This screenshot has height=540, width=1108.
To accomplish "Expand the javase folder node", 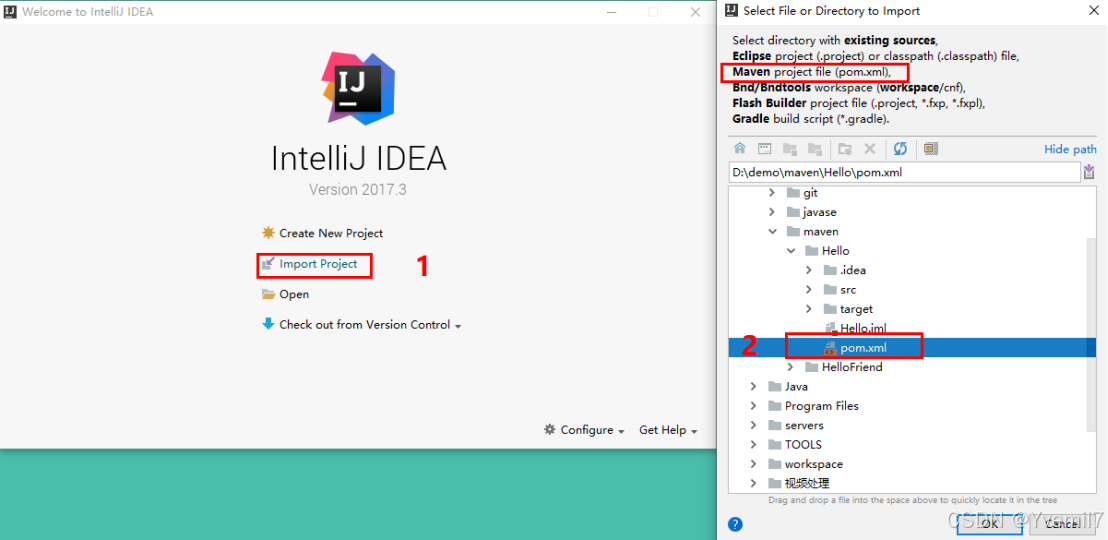I will pyautogui.click(x=772, y=212).
